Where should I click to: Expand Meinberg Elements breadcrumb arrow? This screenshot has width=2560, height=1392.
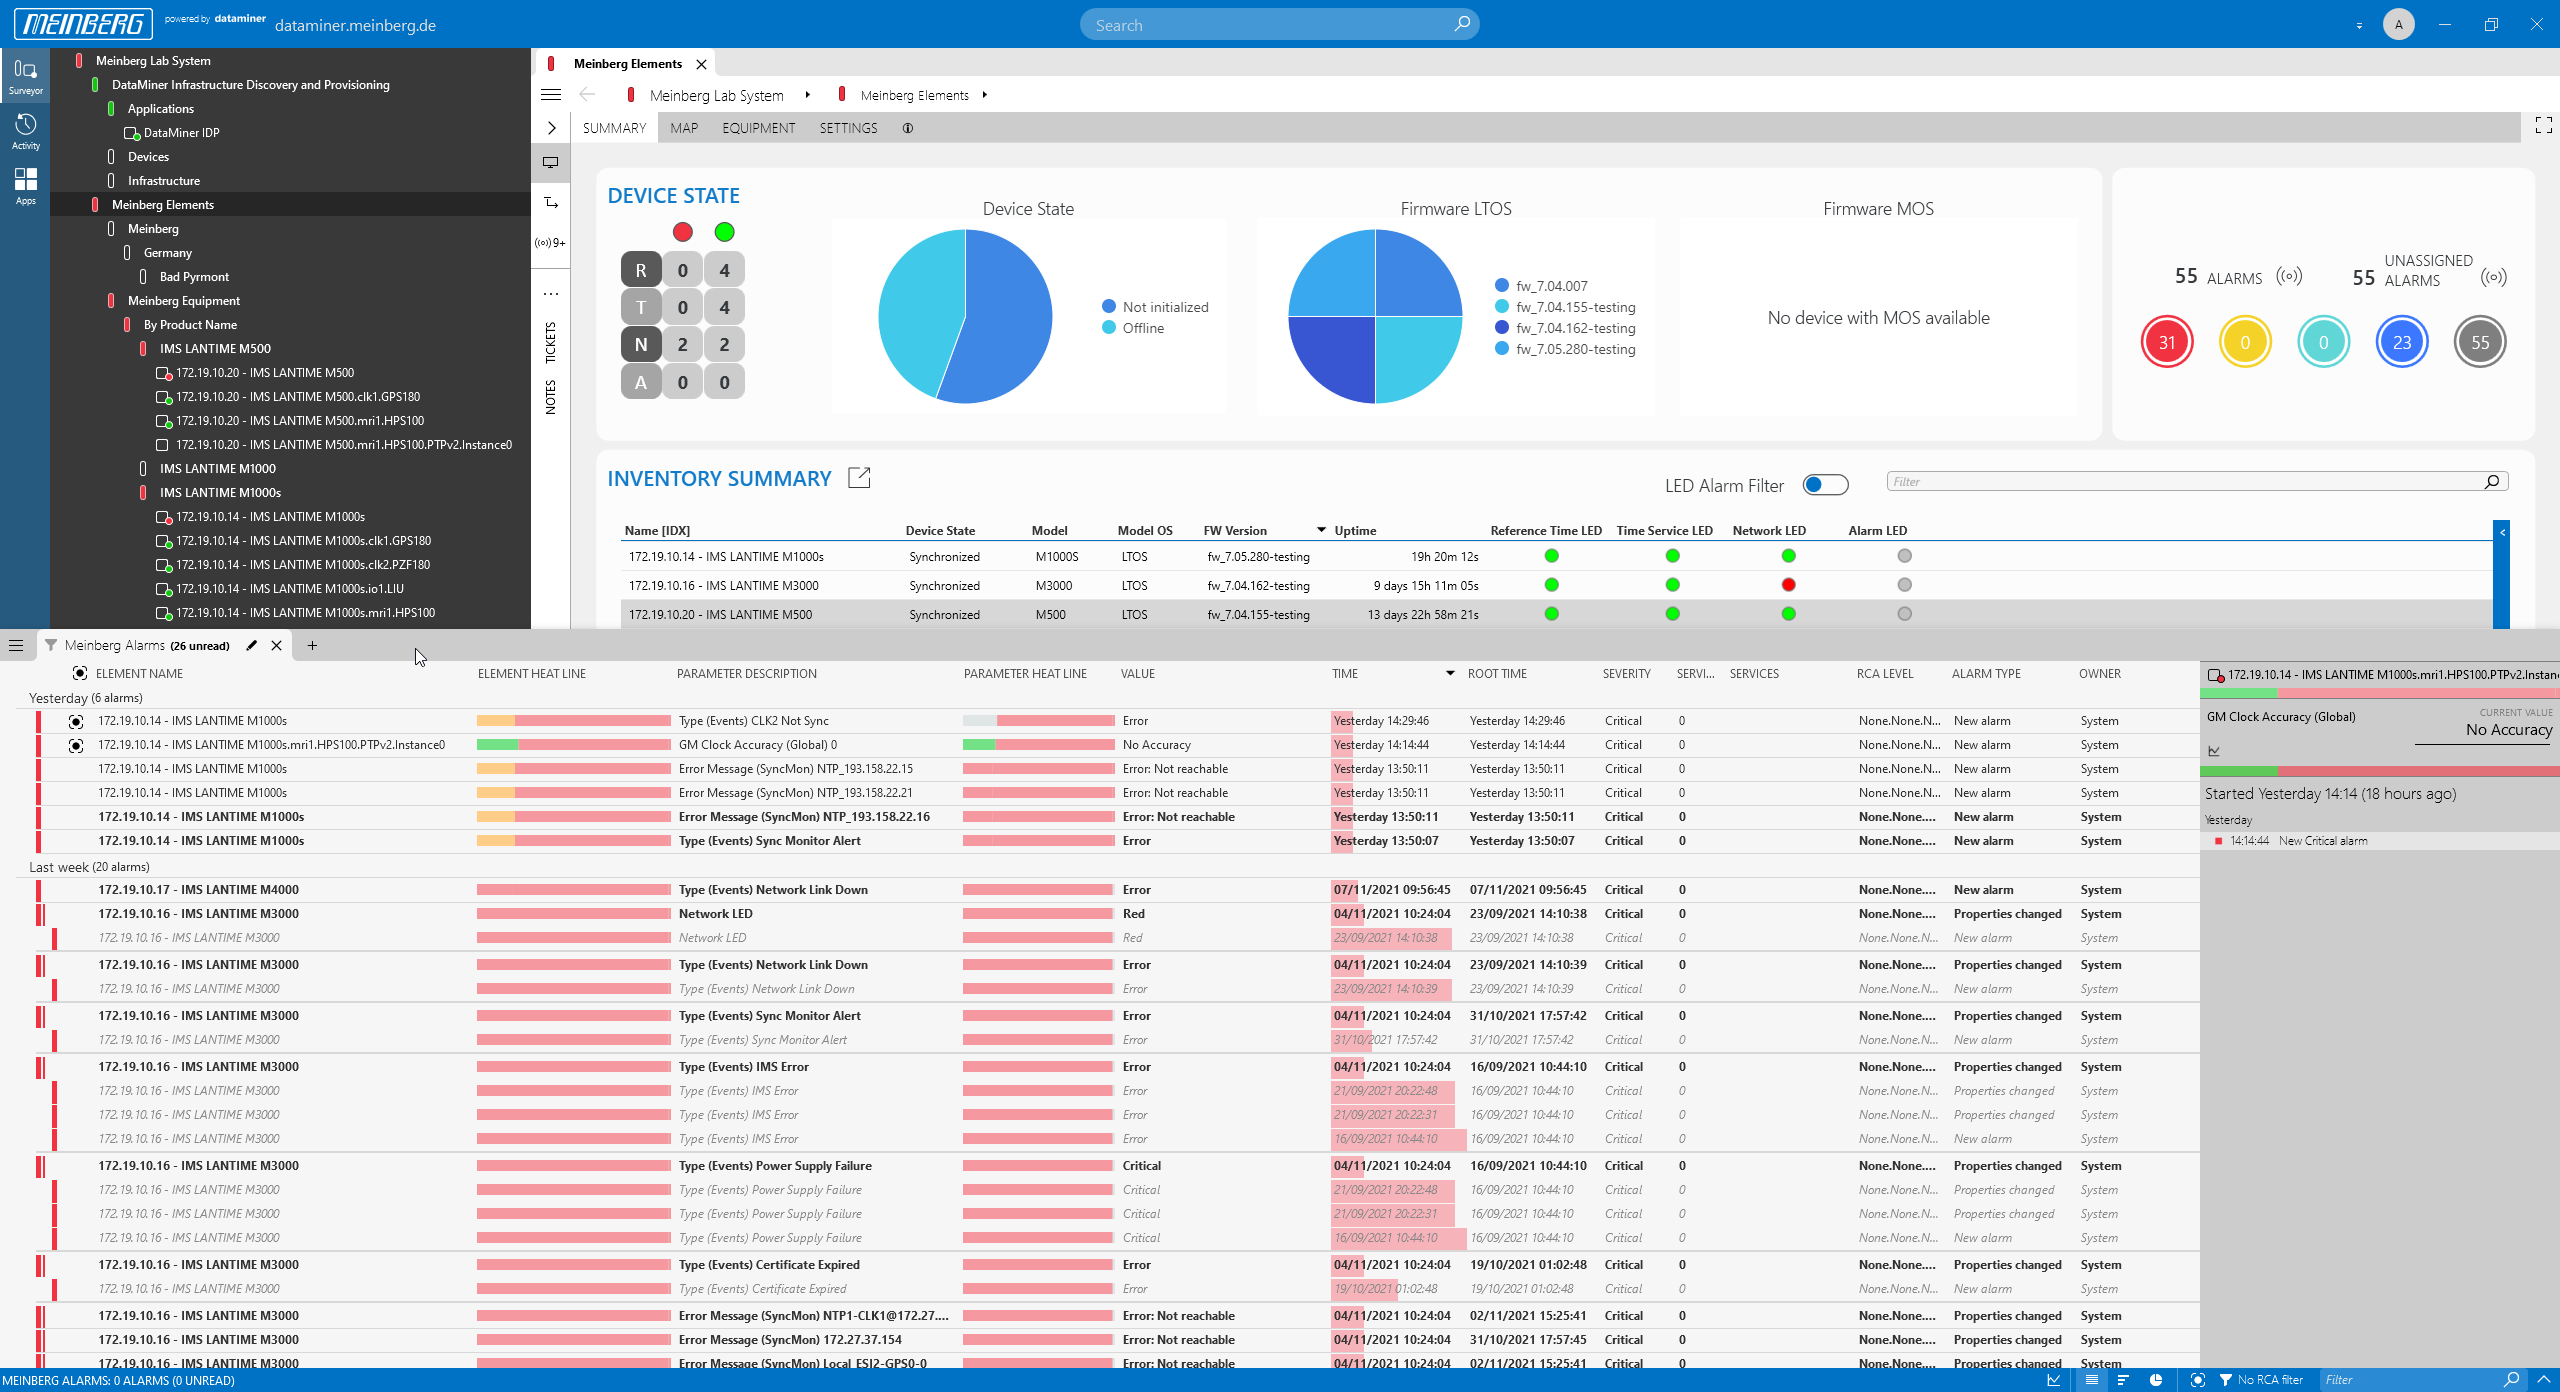[x=985, y=95]
